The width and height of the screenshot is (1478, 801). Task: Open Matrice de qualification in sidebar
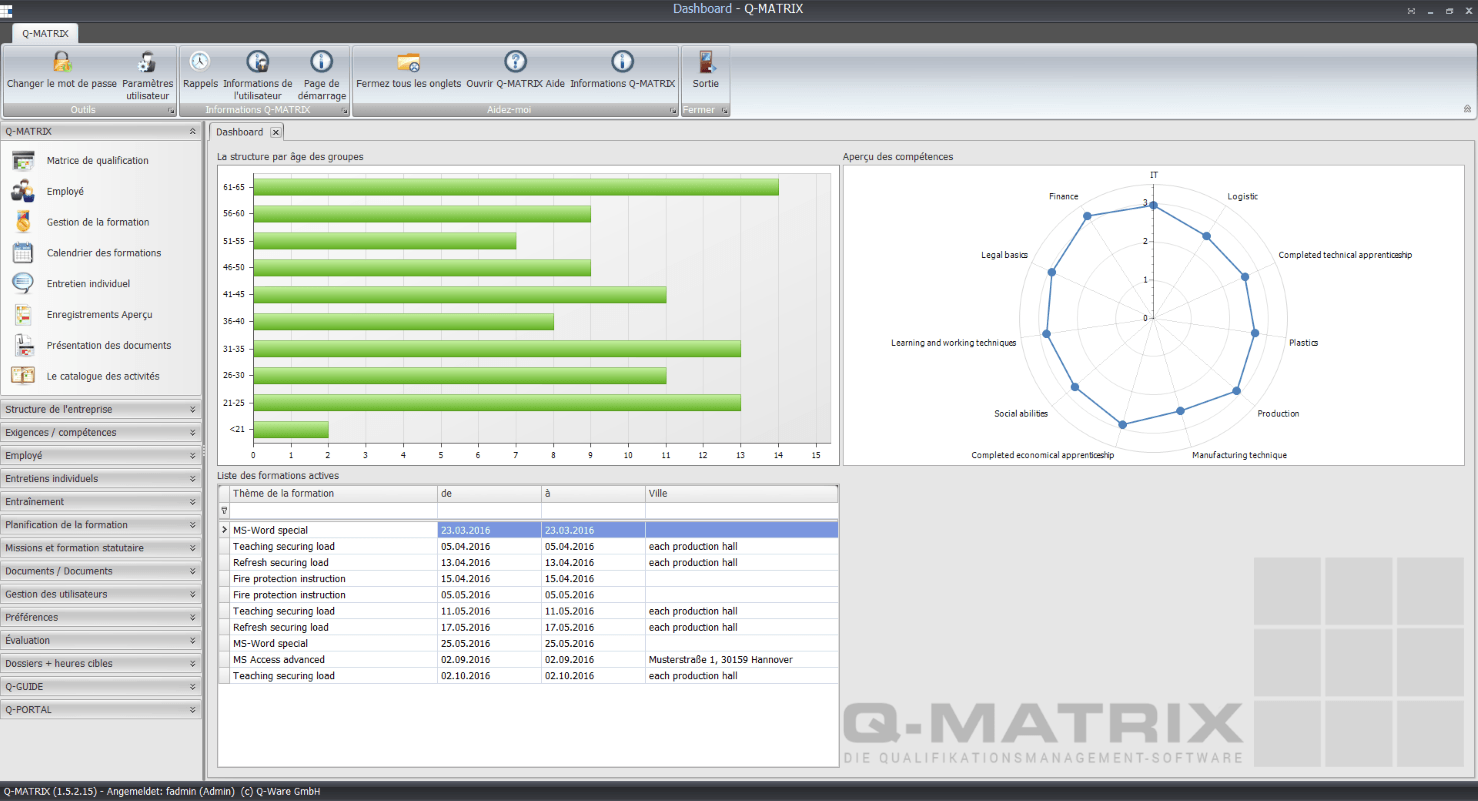(97, 161)
